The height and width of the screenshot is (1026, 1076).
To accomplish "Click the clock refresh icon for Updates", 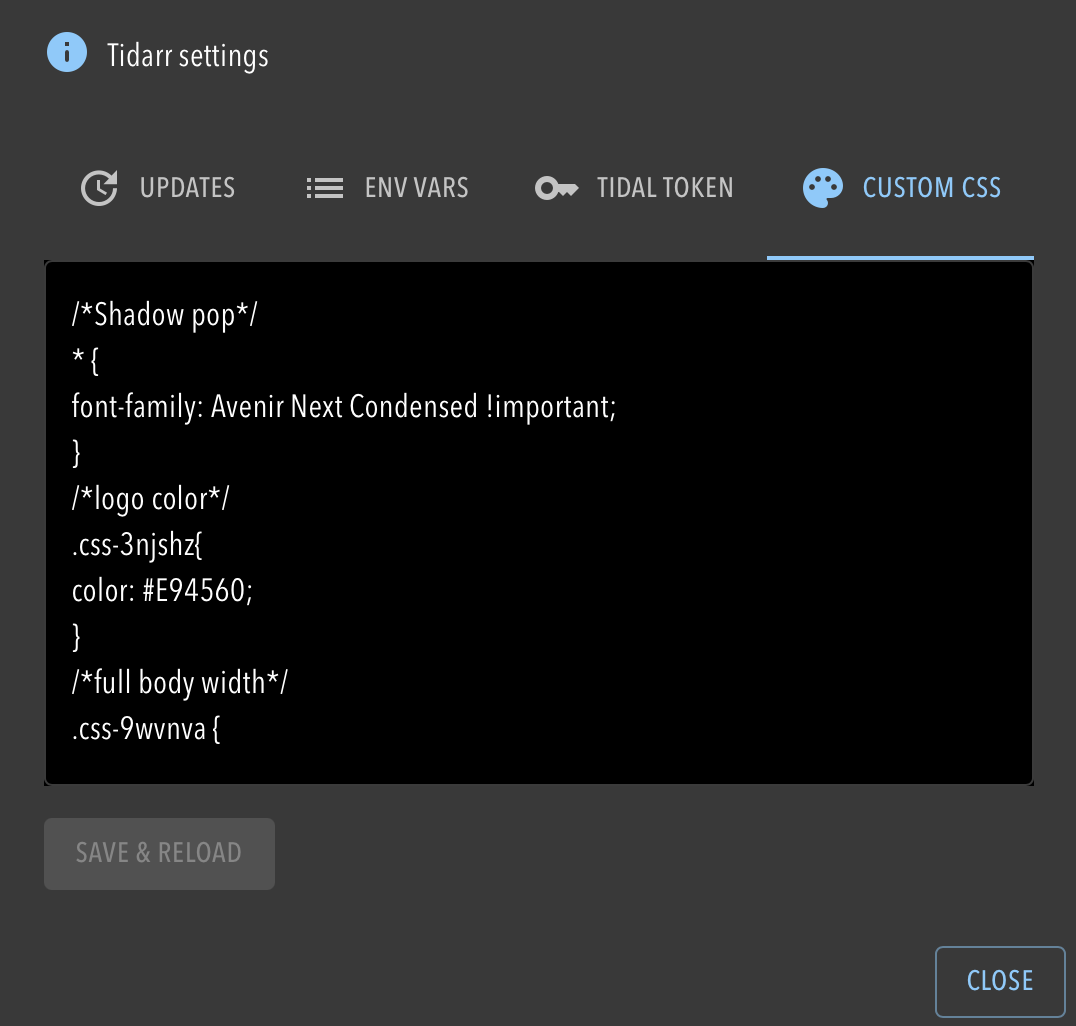I will (99, 188).
